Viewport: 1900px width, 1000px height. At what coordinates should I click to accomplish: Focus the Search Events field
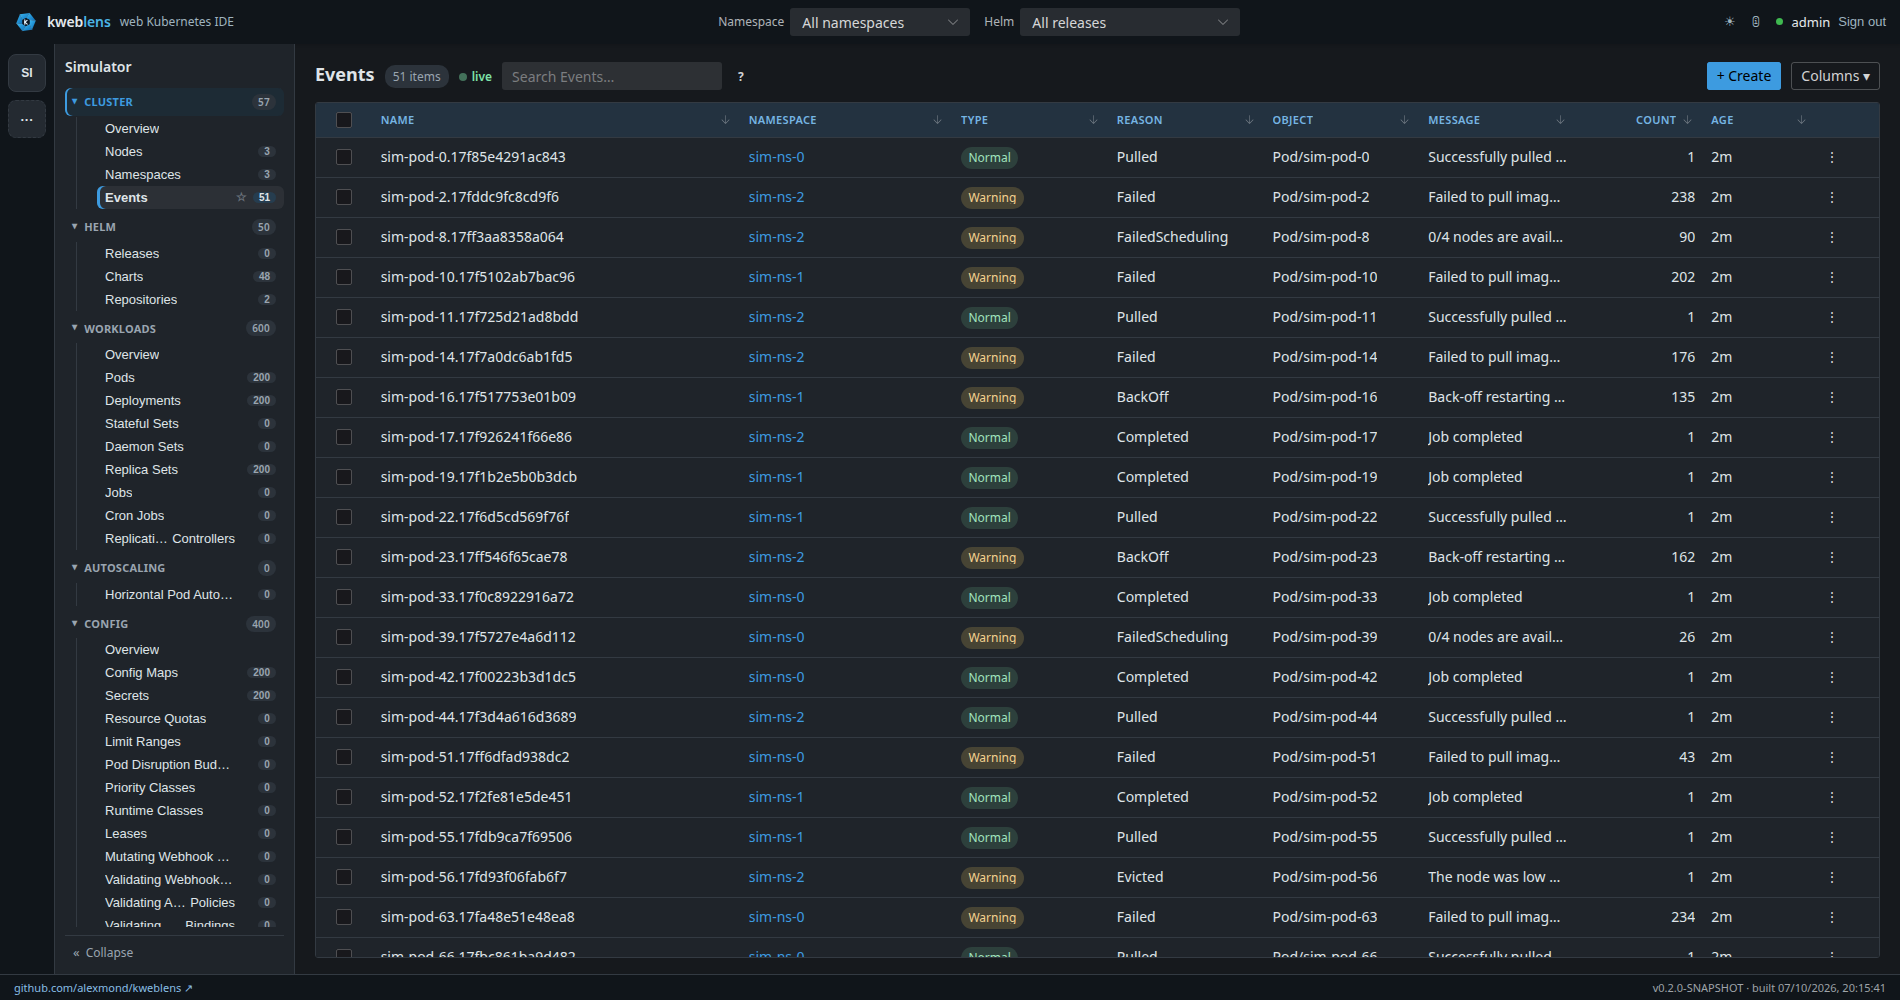click(612, 76)
